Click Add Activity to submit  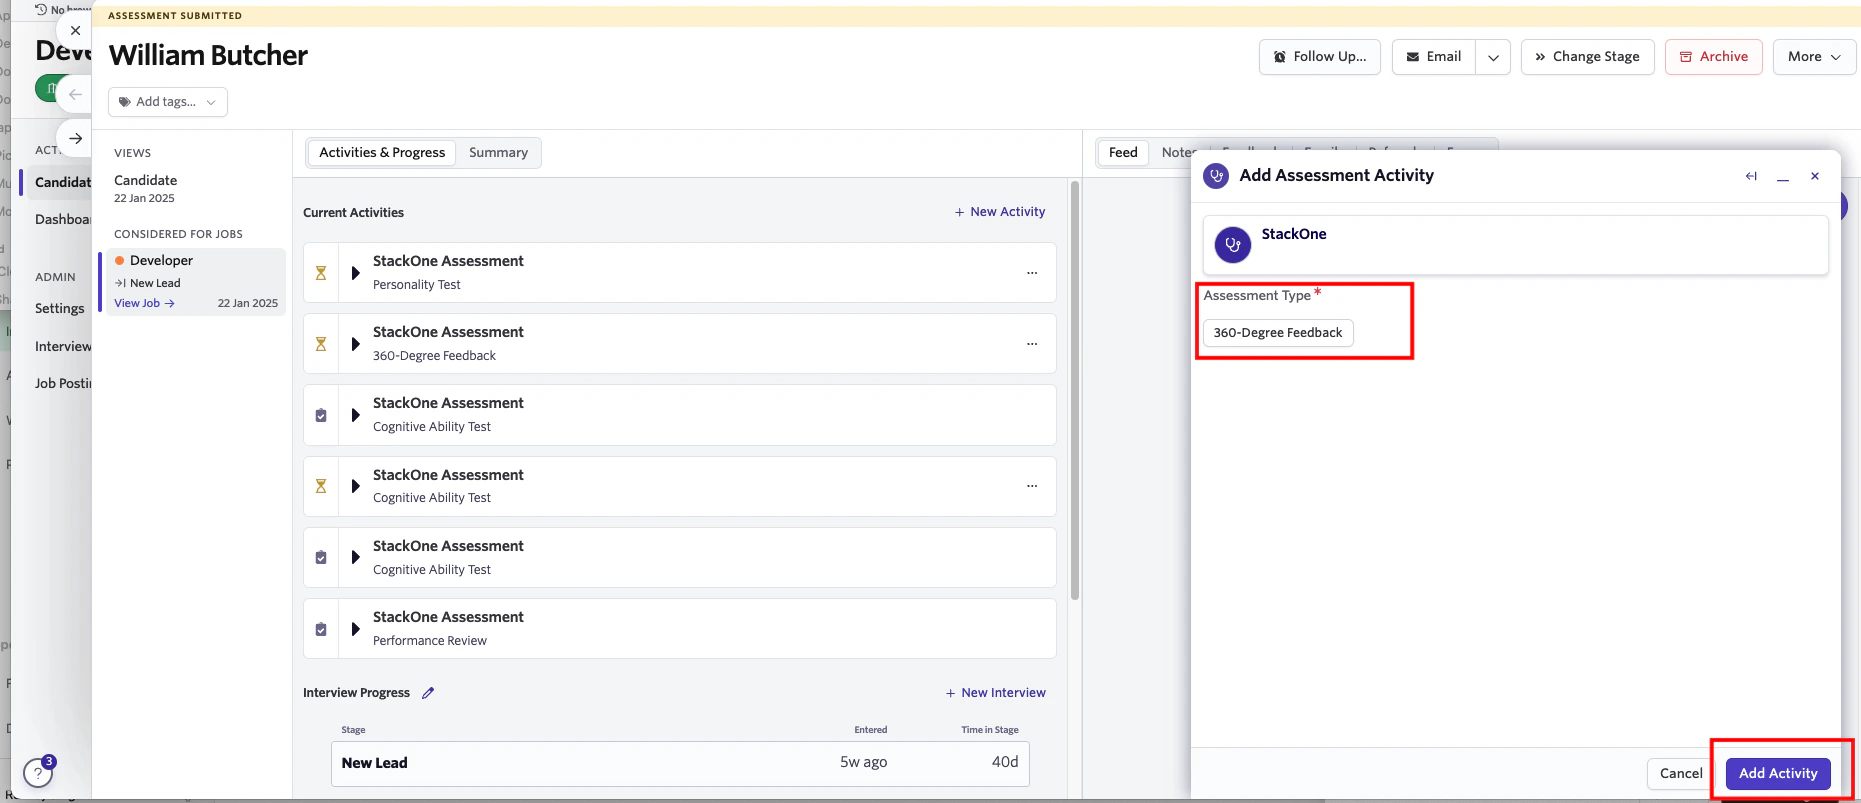(x=1778, y=774)
